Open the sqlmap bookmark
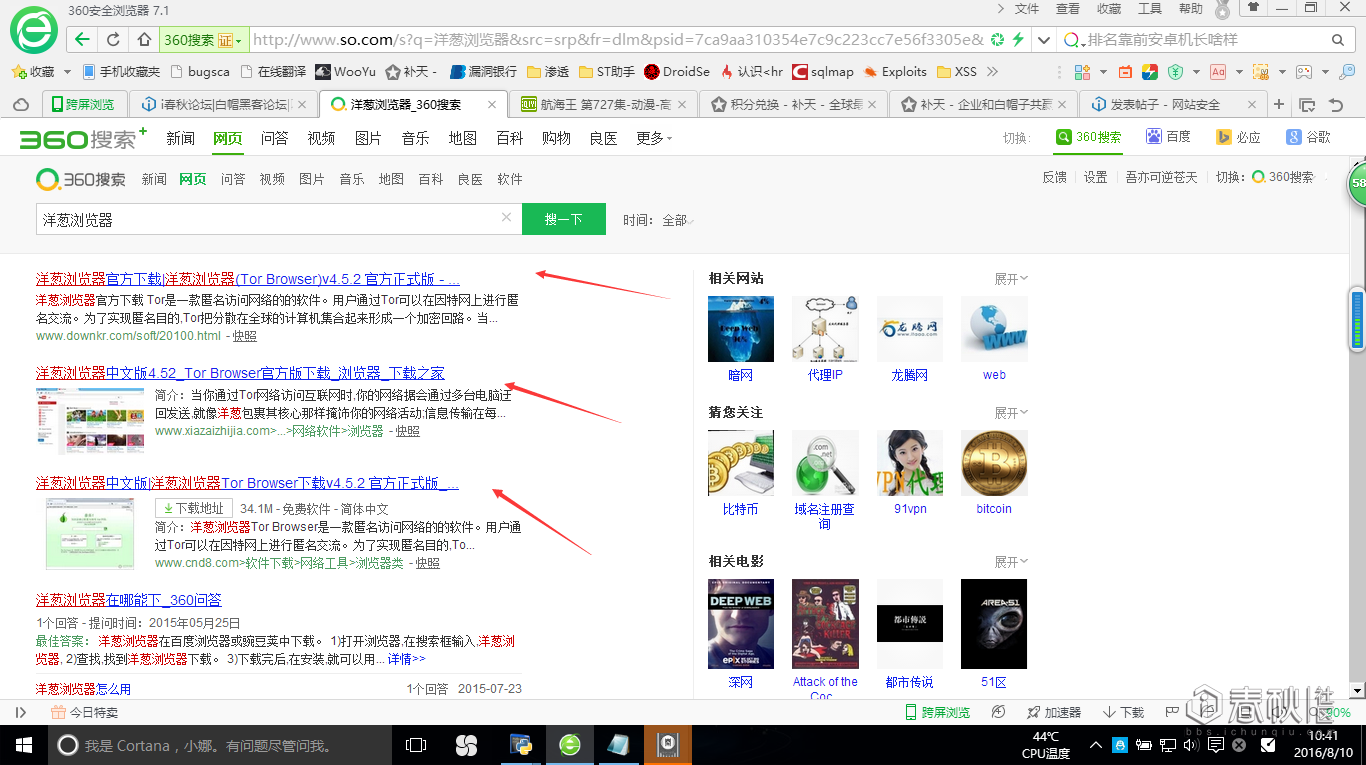This screenshot has height=765, width=1366. point(823,72)
